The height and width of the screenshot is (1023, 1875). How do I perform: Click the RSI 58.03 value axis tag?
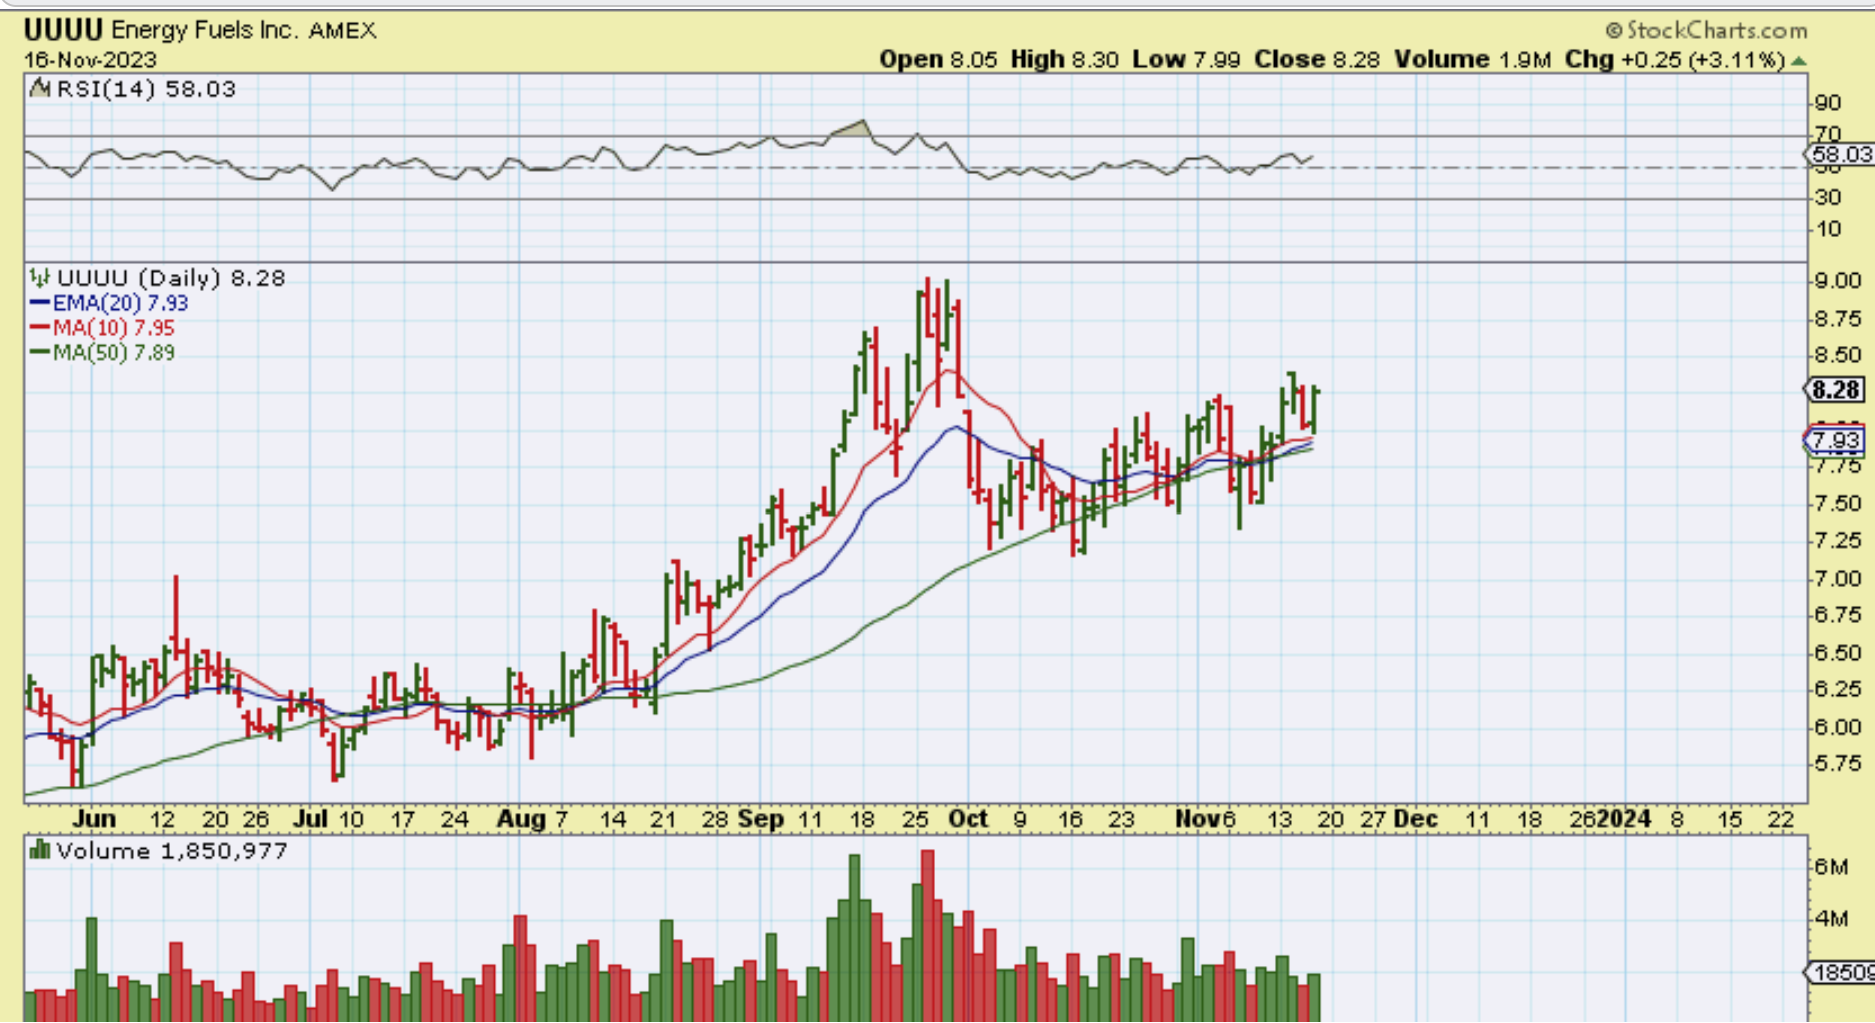click(1840, 154)
